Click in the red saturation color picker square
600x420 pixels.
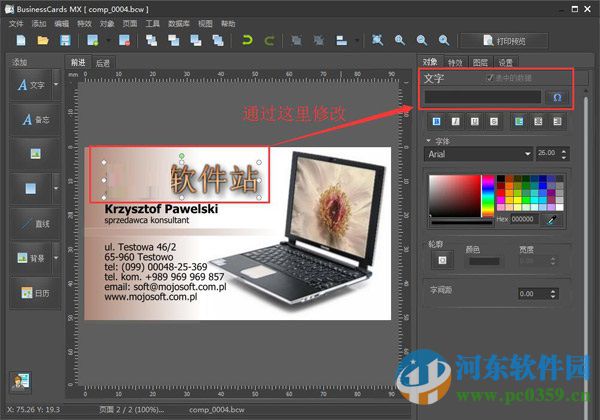click(x=455, y=196)
